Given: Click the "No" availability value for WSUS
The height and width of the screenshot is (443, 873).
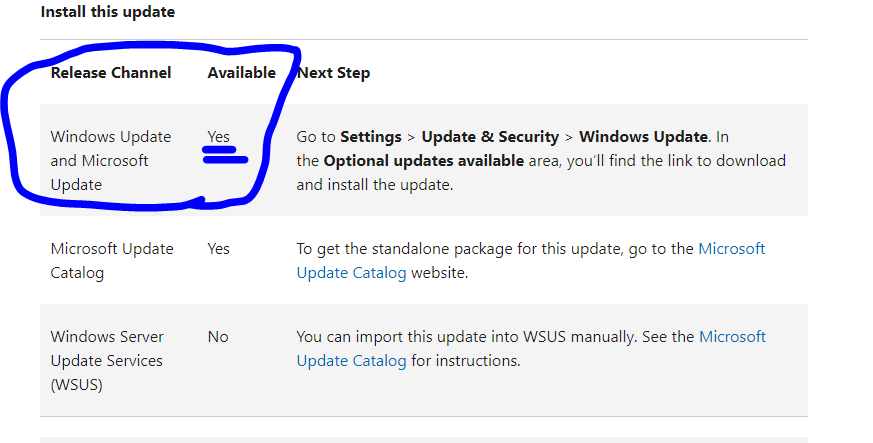Looking at the screenshot, I should click(218, 337).
